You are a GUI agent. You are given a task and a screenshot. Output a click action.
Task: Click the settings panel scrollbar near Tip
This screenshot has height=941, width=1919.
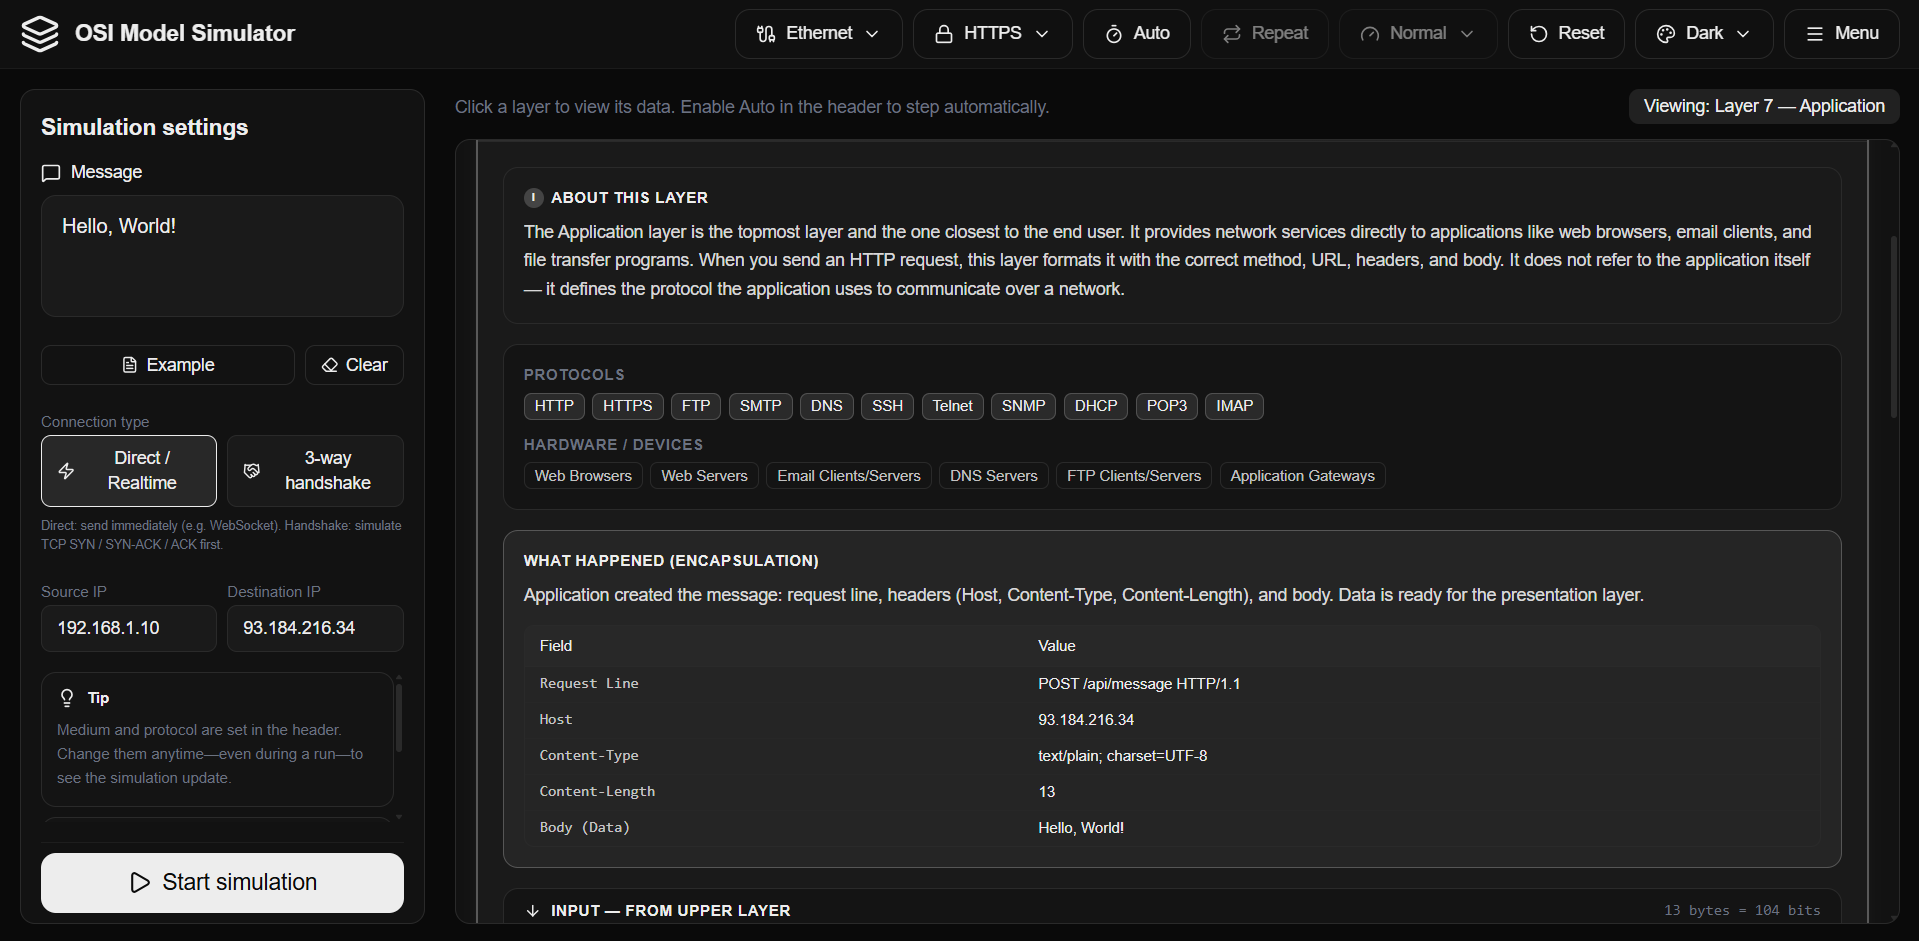click(x=399, y=718)
